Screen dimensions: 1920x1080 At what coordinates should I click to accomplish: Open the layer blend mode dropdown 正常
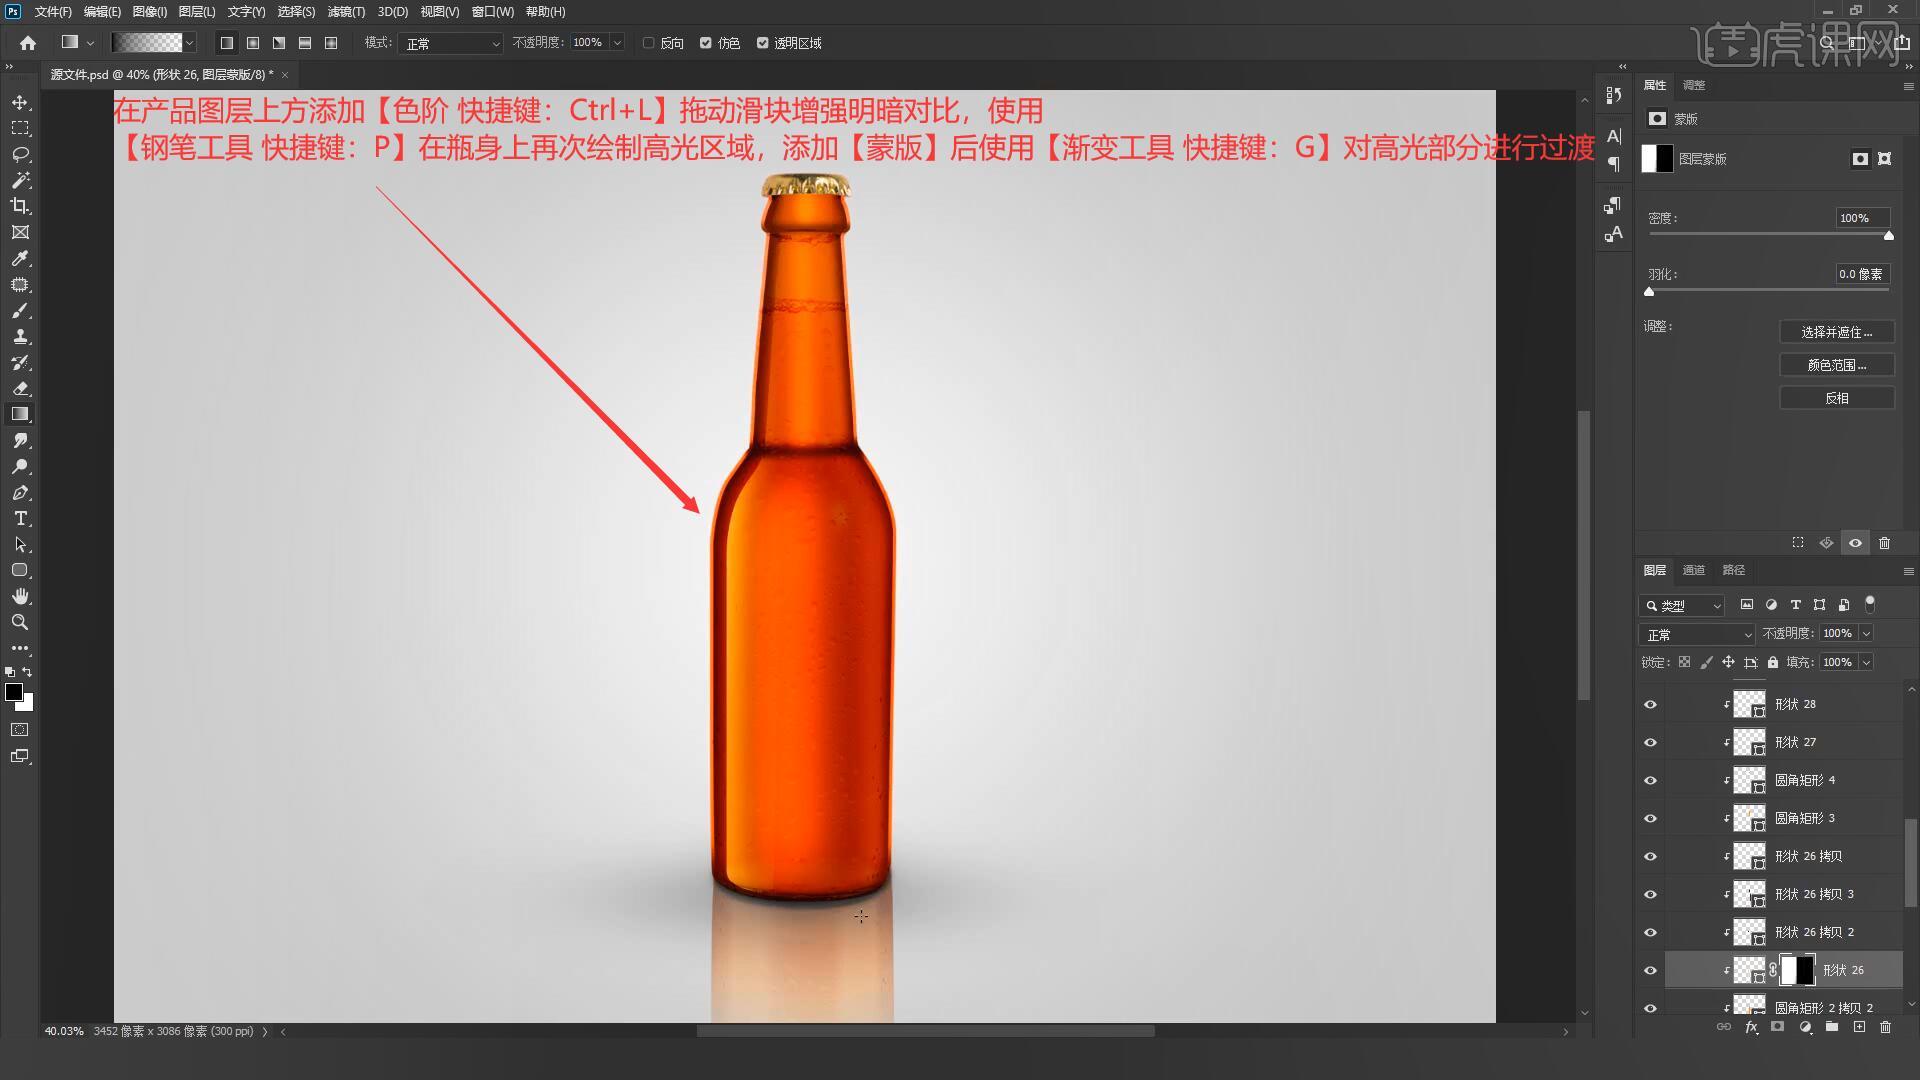point(1696,635)
